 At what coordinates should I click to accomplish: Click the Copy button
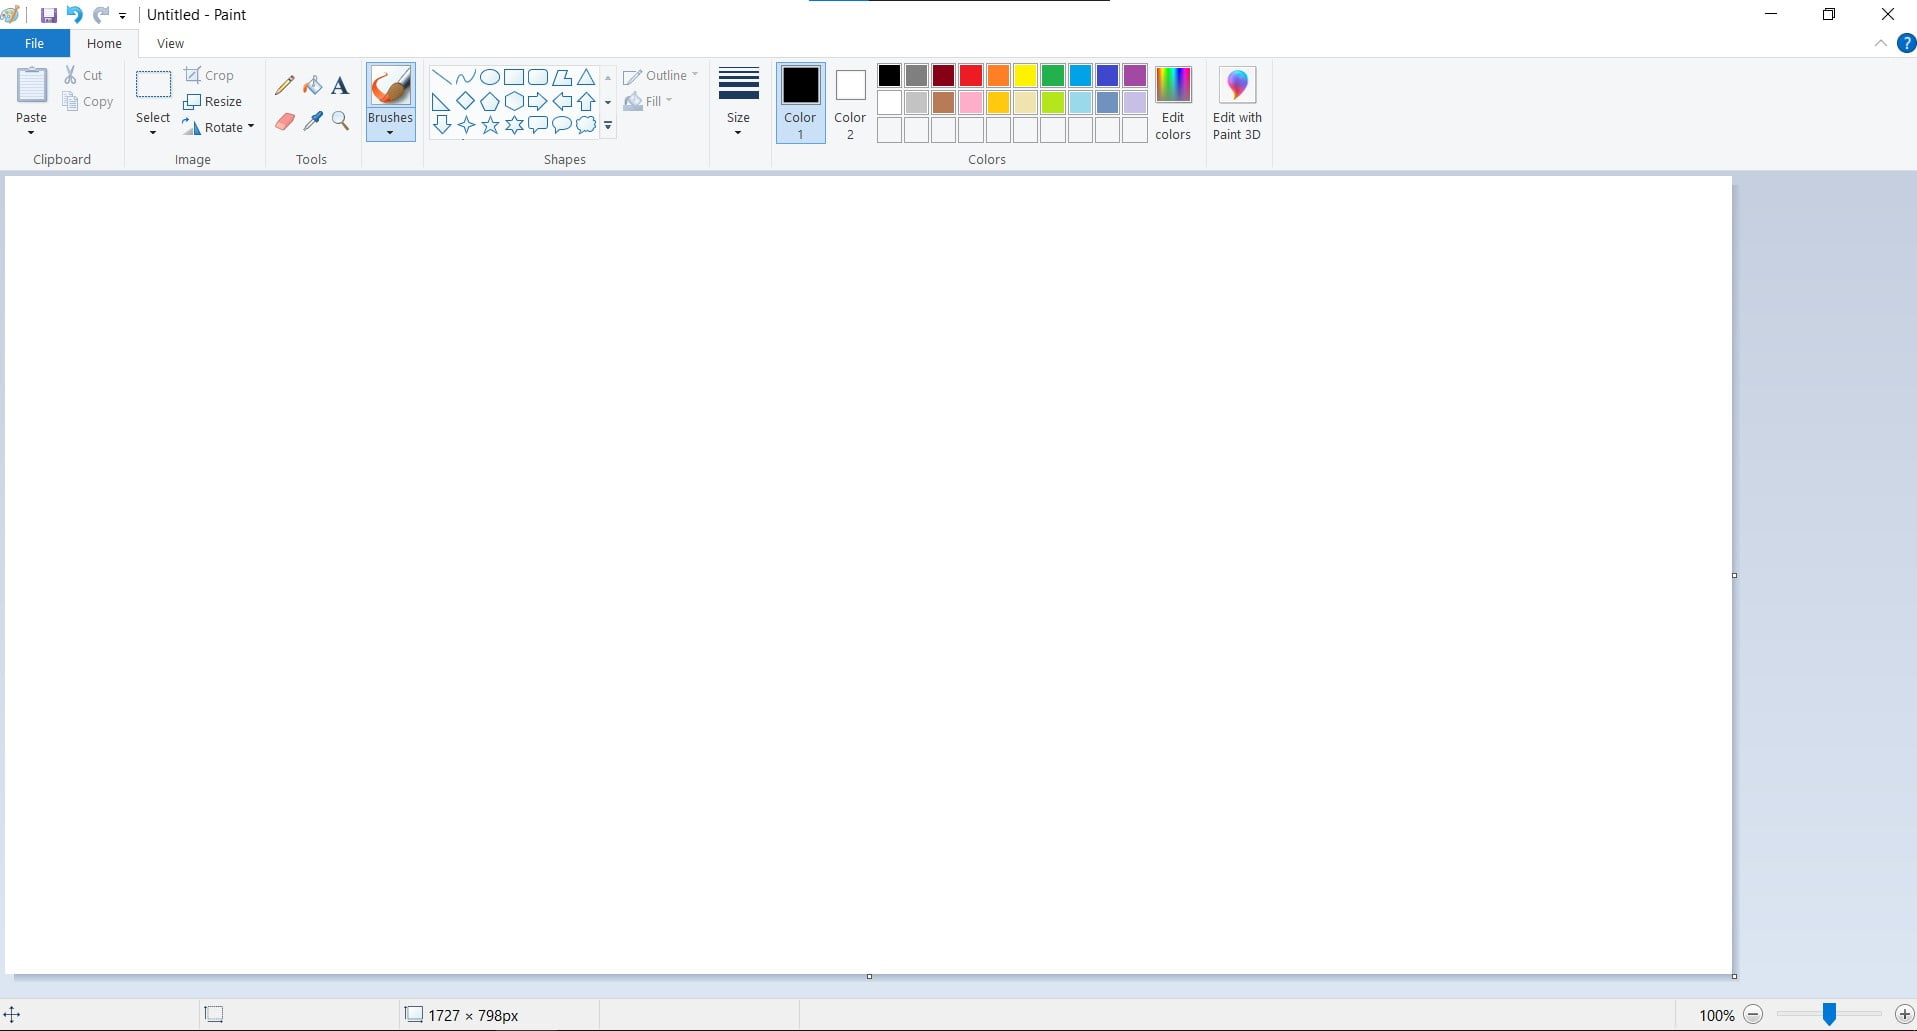pyautogui.click(x=88, y=101)
